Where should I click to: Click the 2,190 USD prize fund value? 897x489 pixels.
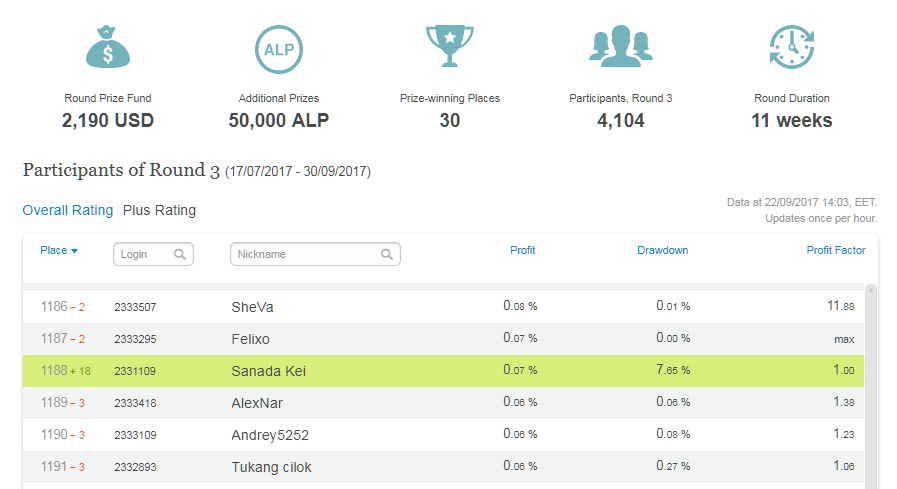pos(108,121)
